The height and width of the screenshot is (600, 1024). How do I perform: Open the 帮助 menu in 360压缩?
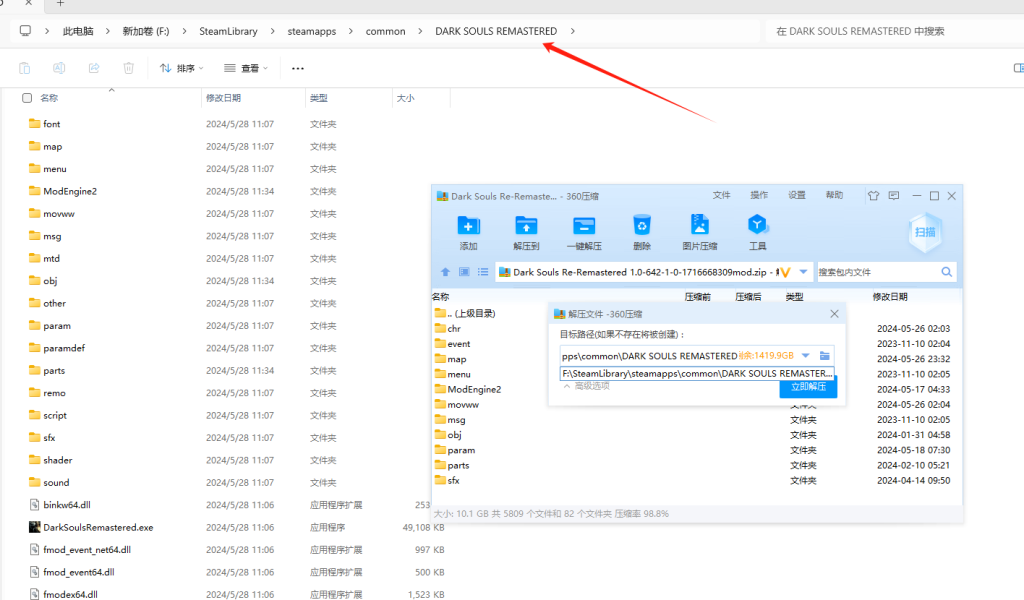[834, 195]
